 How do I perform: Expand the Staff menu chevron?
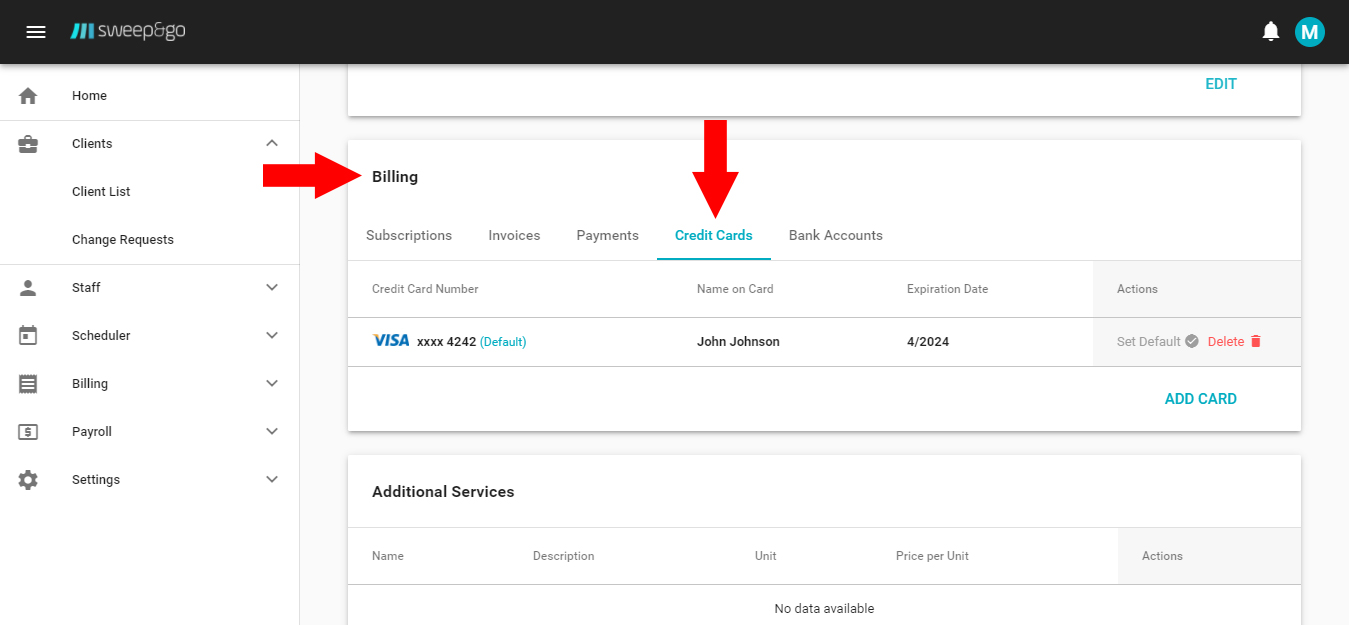tap(272, 288)
